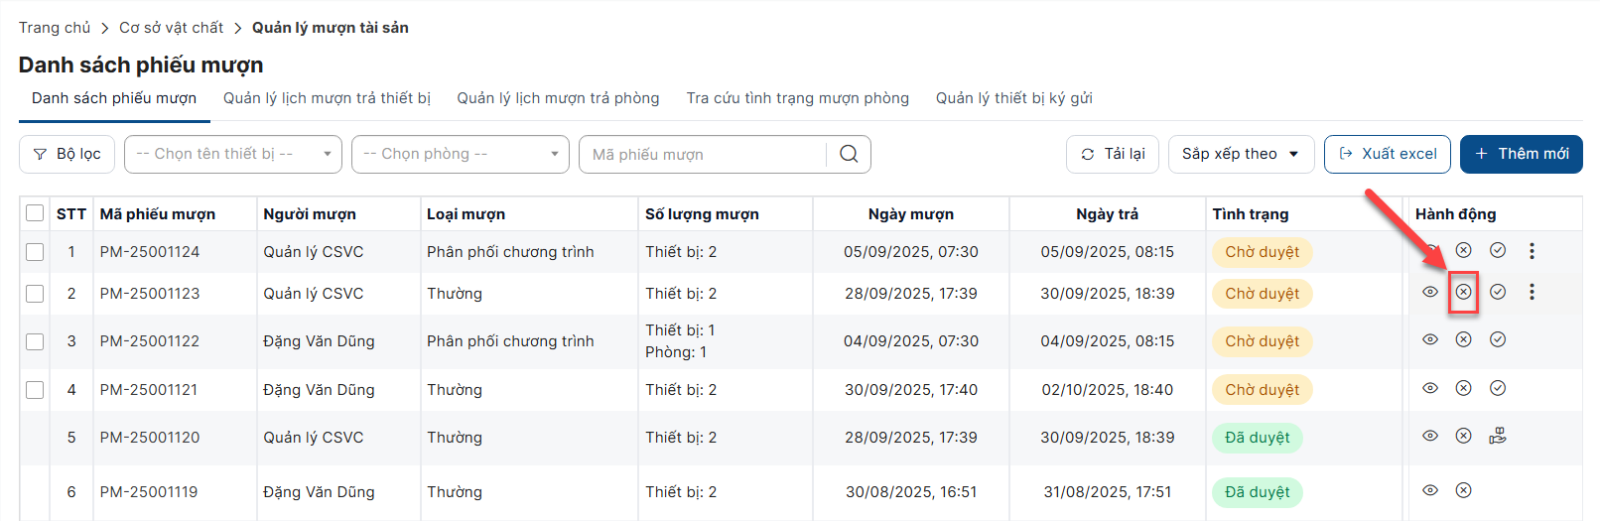This screenshot has height=521, width=1600.
Task: Open more options for PM-25001123
Action: 1531,292
